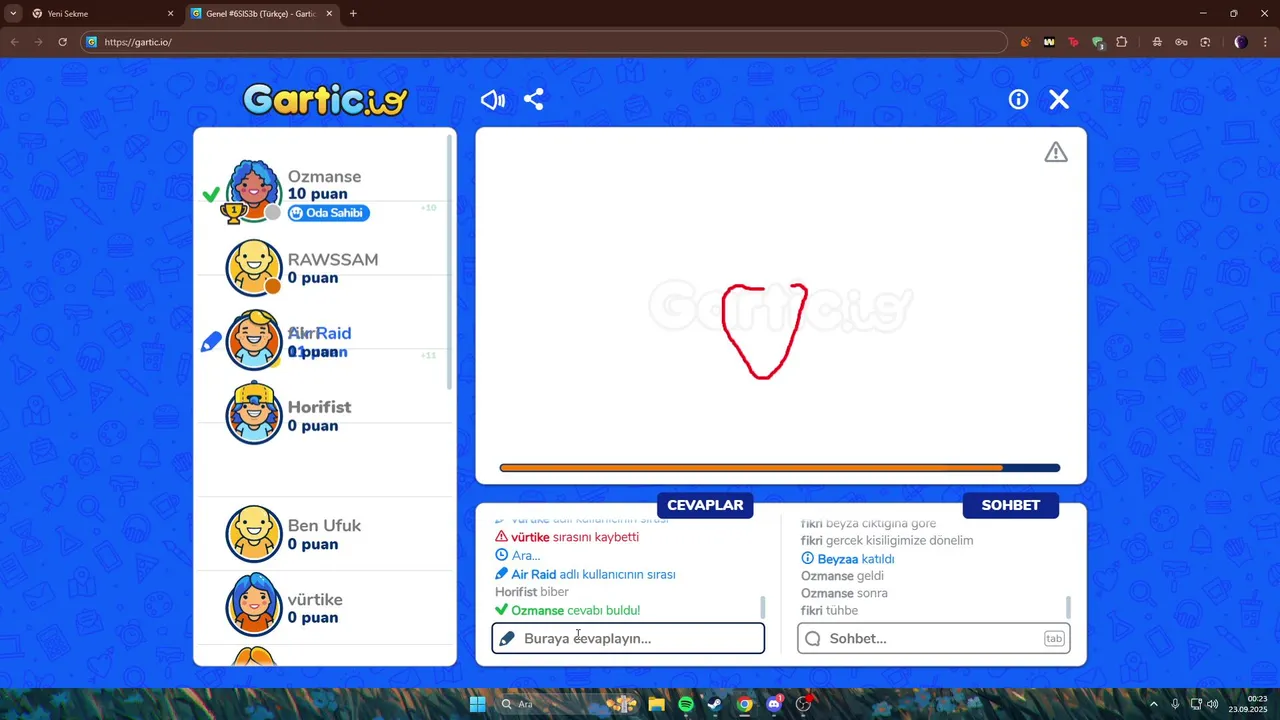Open the room info icon
Screen dimensions: 1280x720
(x=1018, y=100)
